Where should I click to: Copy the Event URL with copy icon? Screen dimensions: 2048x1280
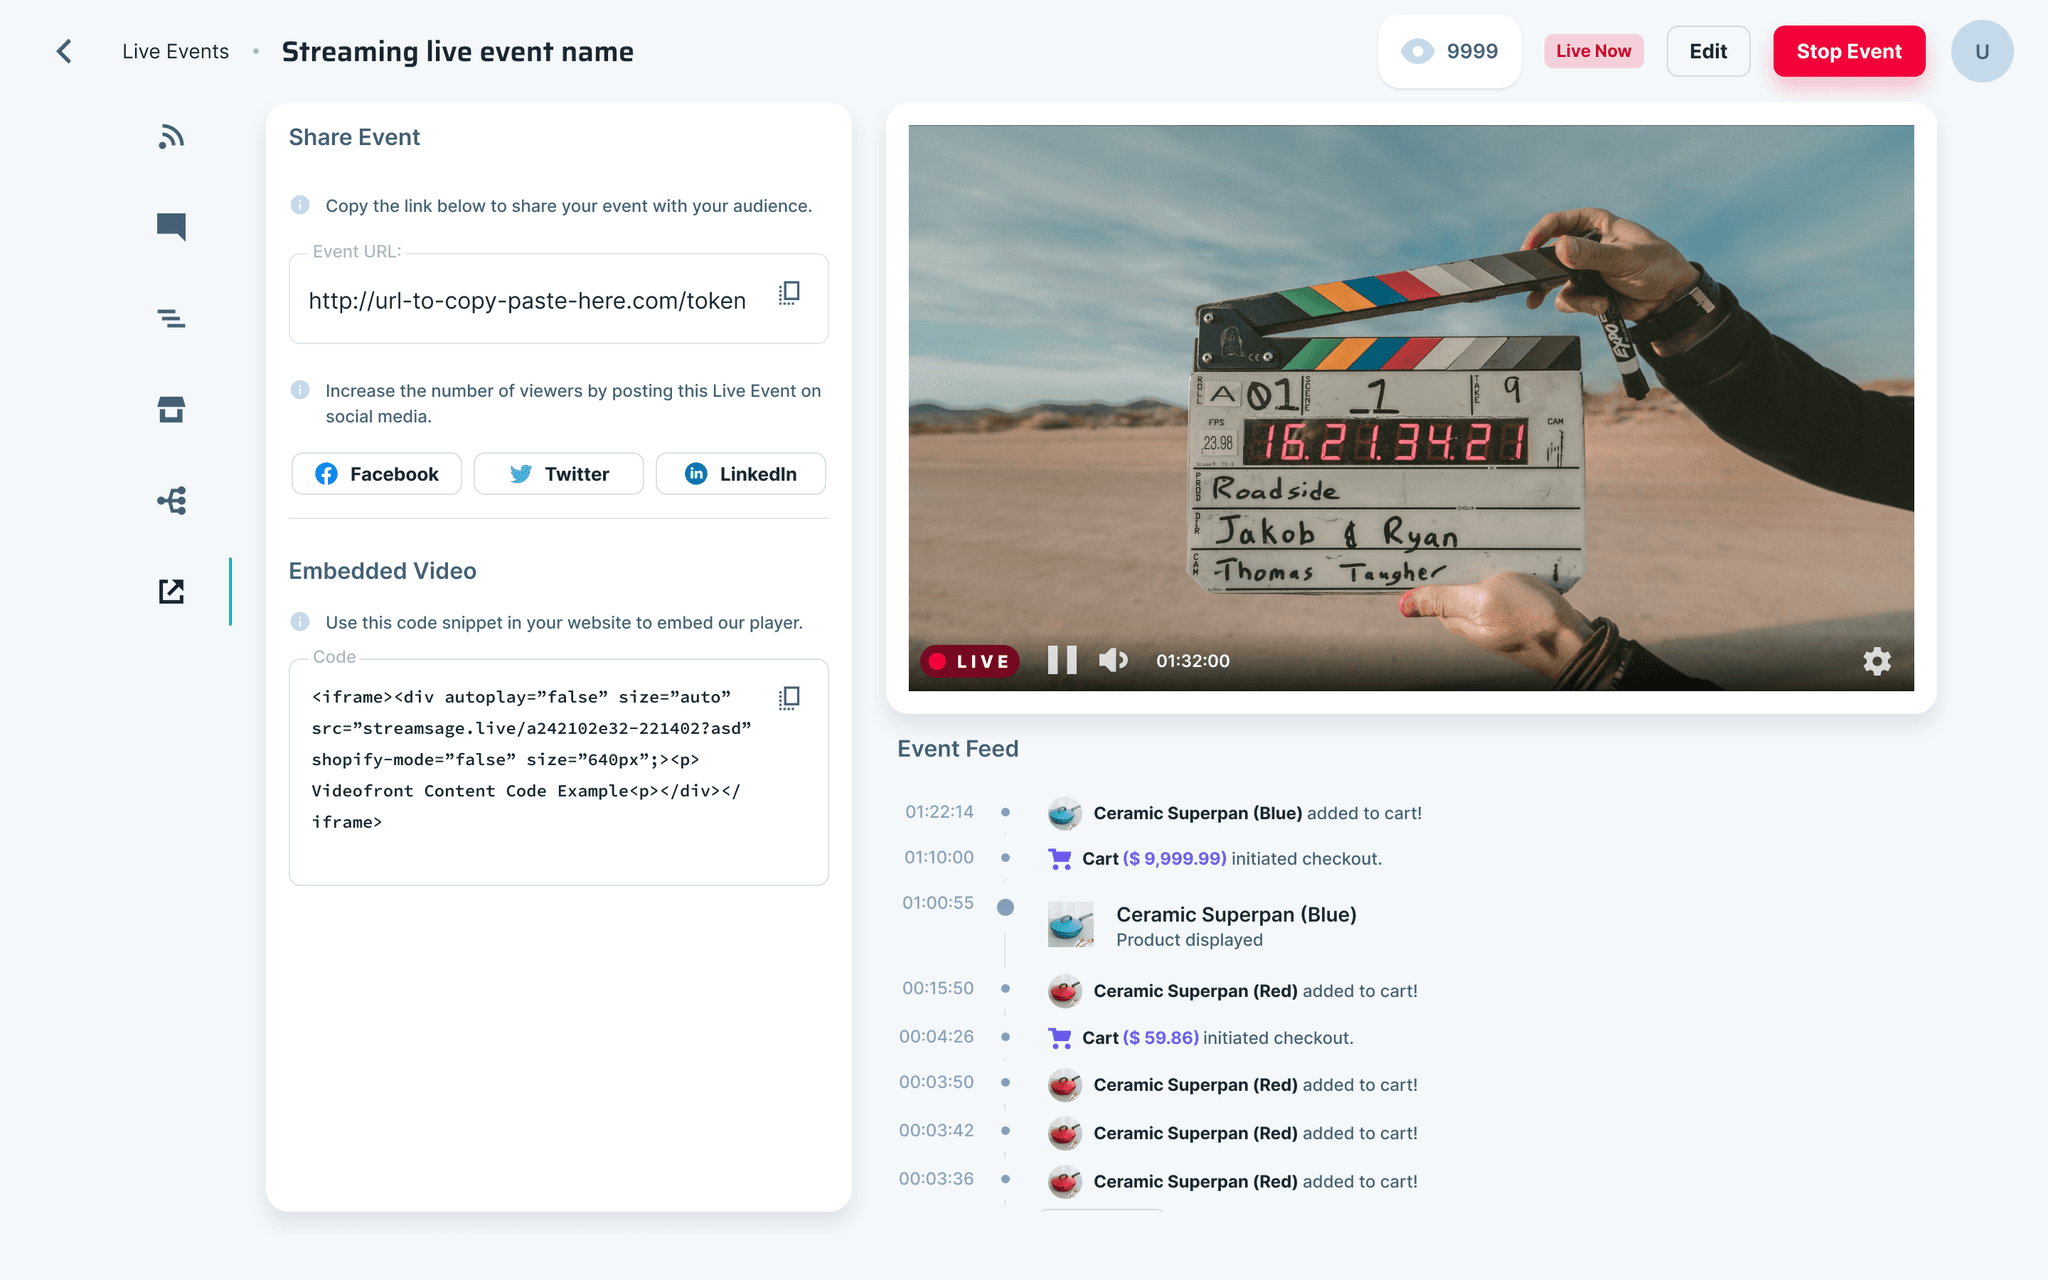(789, 293)
